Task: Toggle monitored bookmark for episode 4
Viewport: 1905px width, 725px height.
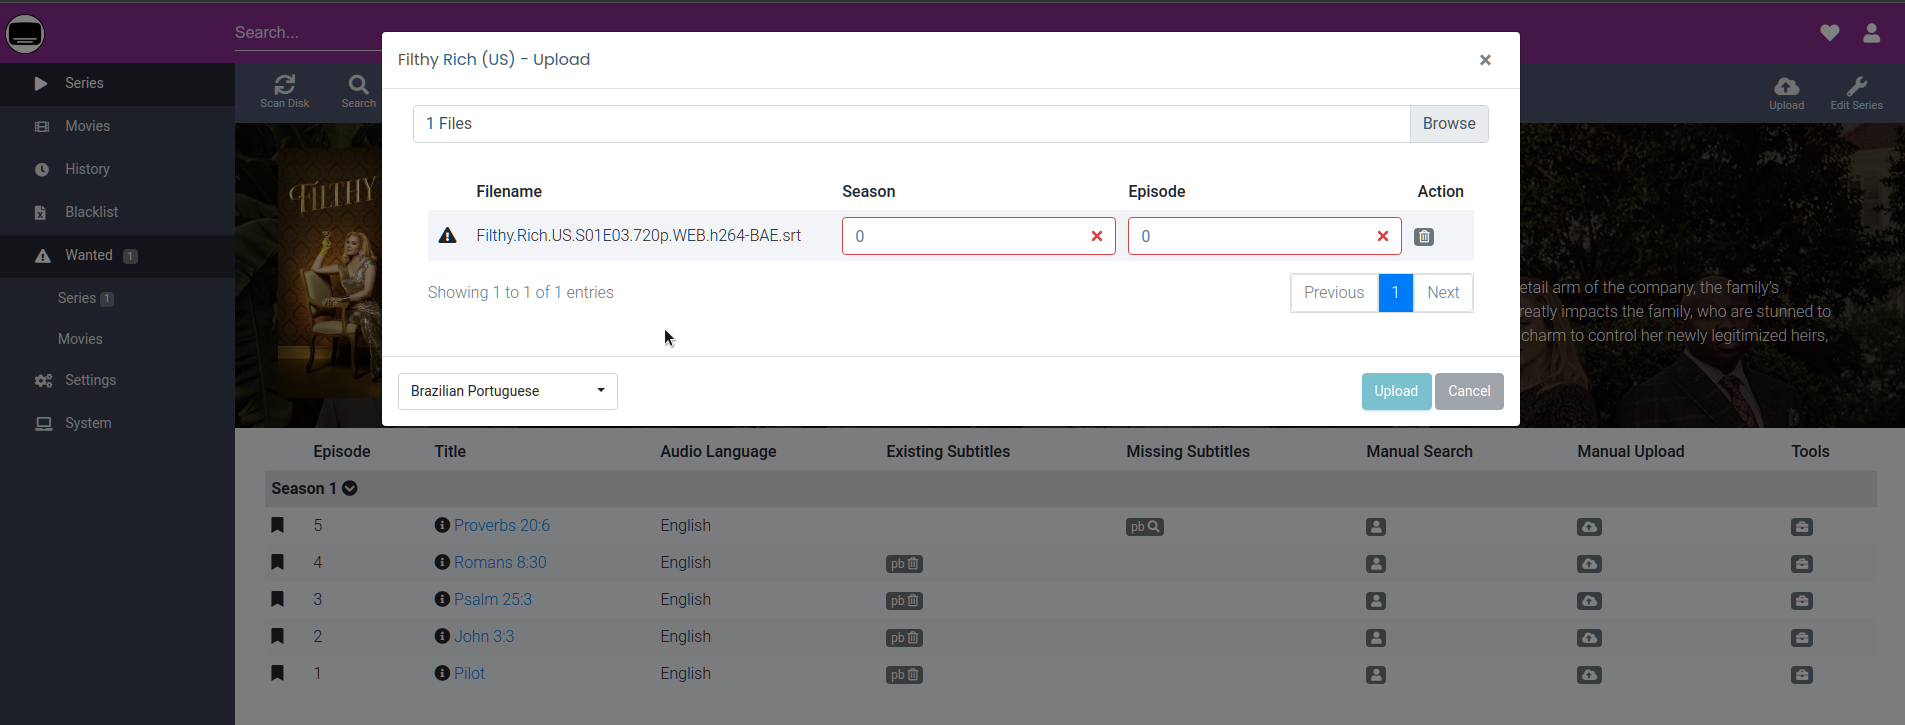Action: pos(278,563)
